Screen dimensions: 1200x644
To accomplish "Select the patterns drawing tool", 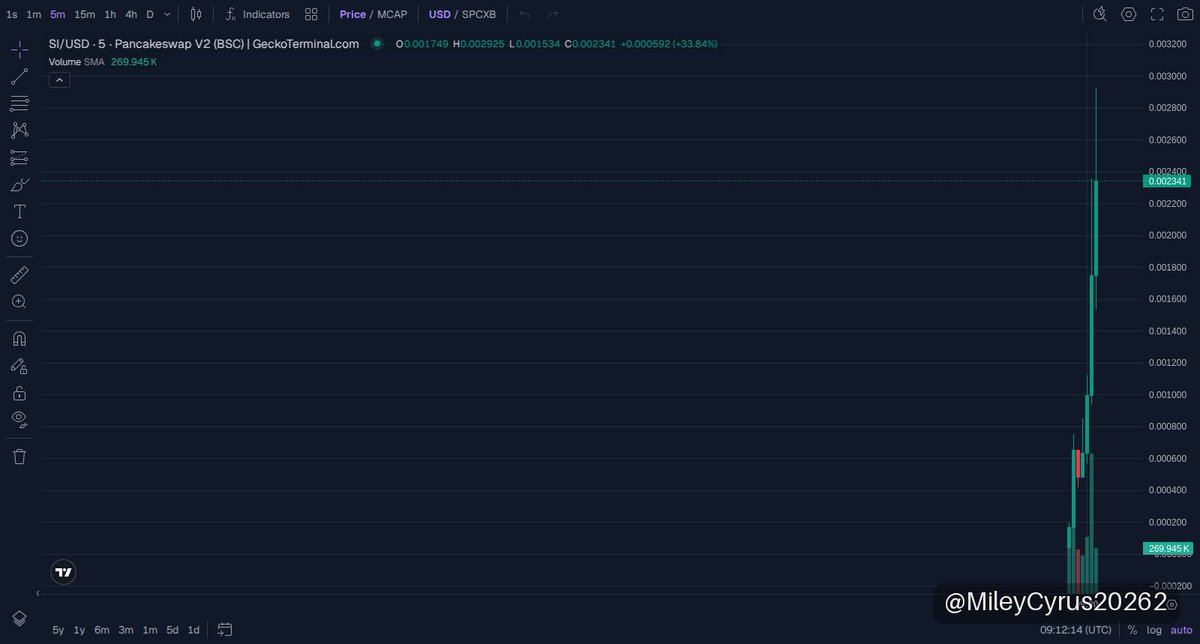I will (19, 131).
